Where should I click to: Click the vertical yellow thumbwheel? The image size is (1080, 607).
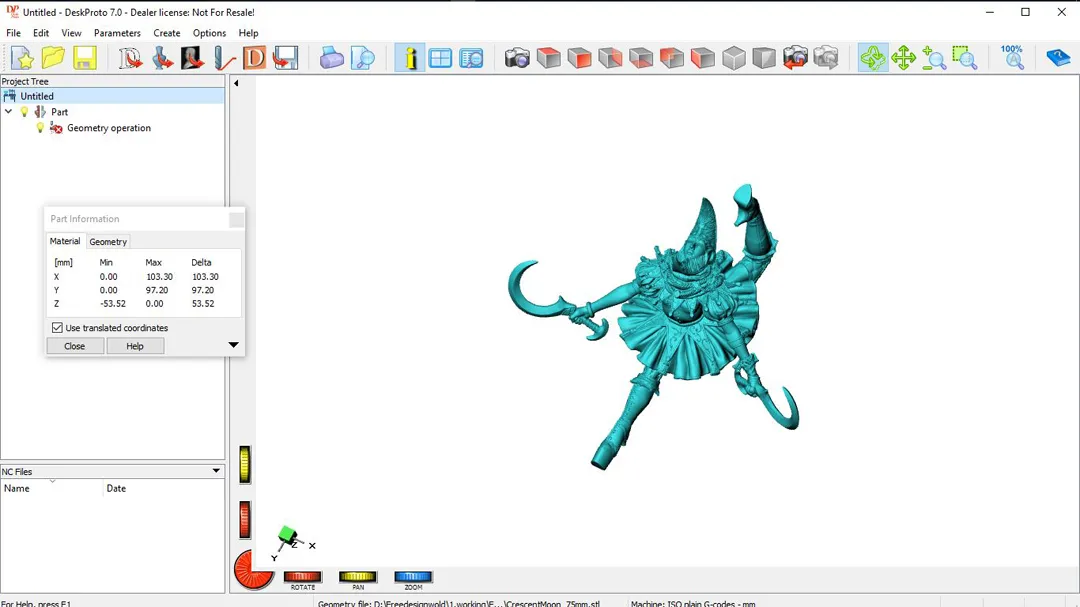pos(245,464)
